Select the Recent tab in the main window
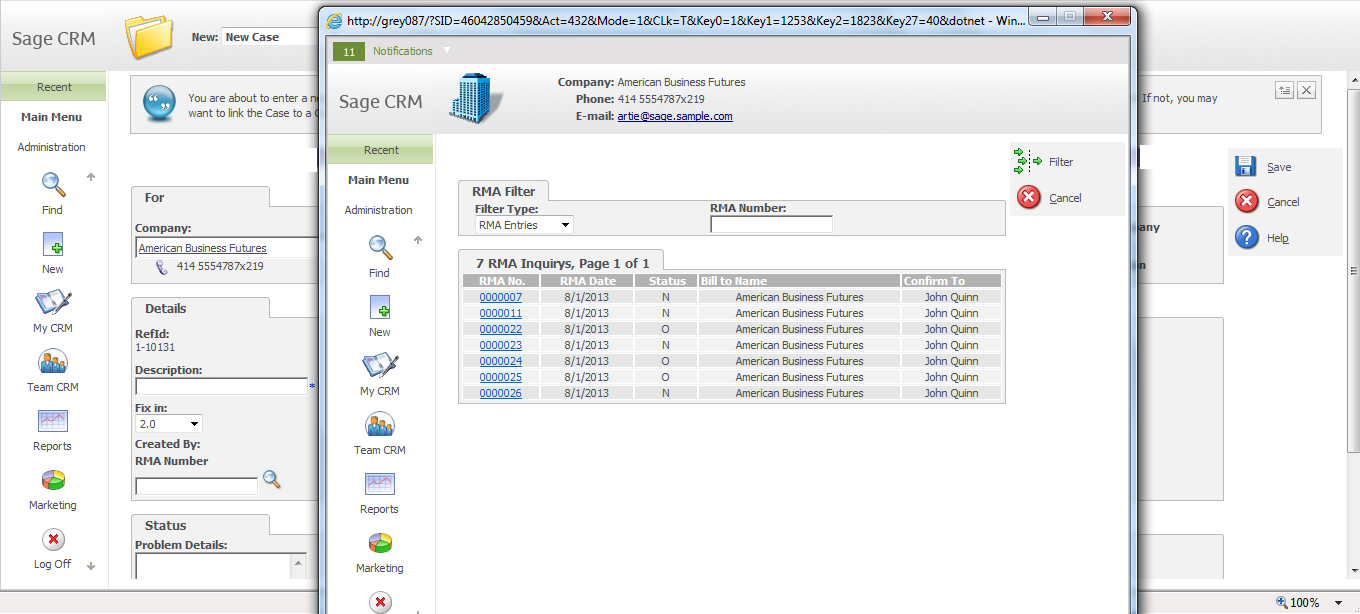1360x614 pixels. point(54,87)
